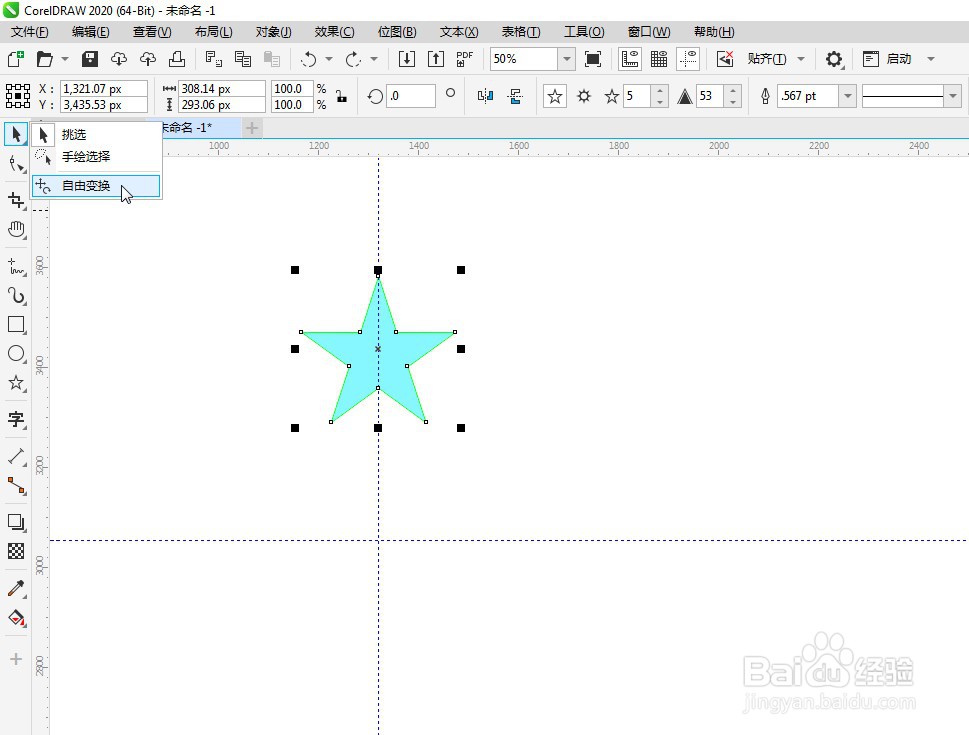Click the Mirror horizontally icon
Viewport: 969px width, 735px height.
click(485, 96)
